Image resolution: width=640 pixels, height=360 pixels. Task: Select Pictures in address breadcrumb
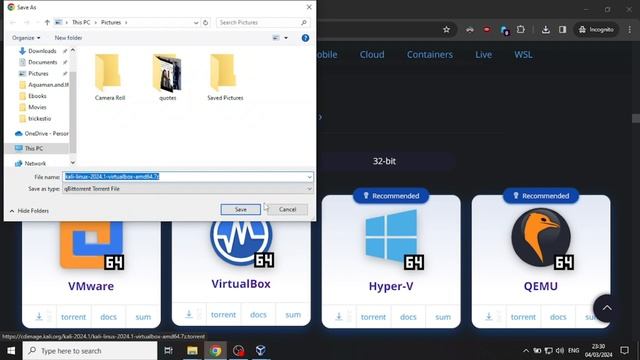click(x=111, y=22)
